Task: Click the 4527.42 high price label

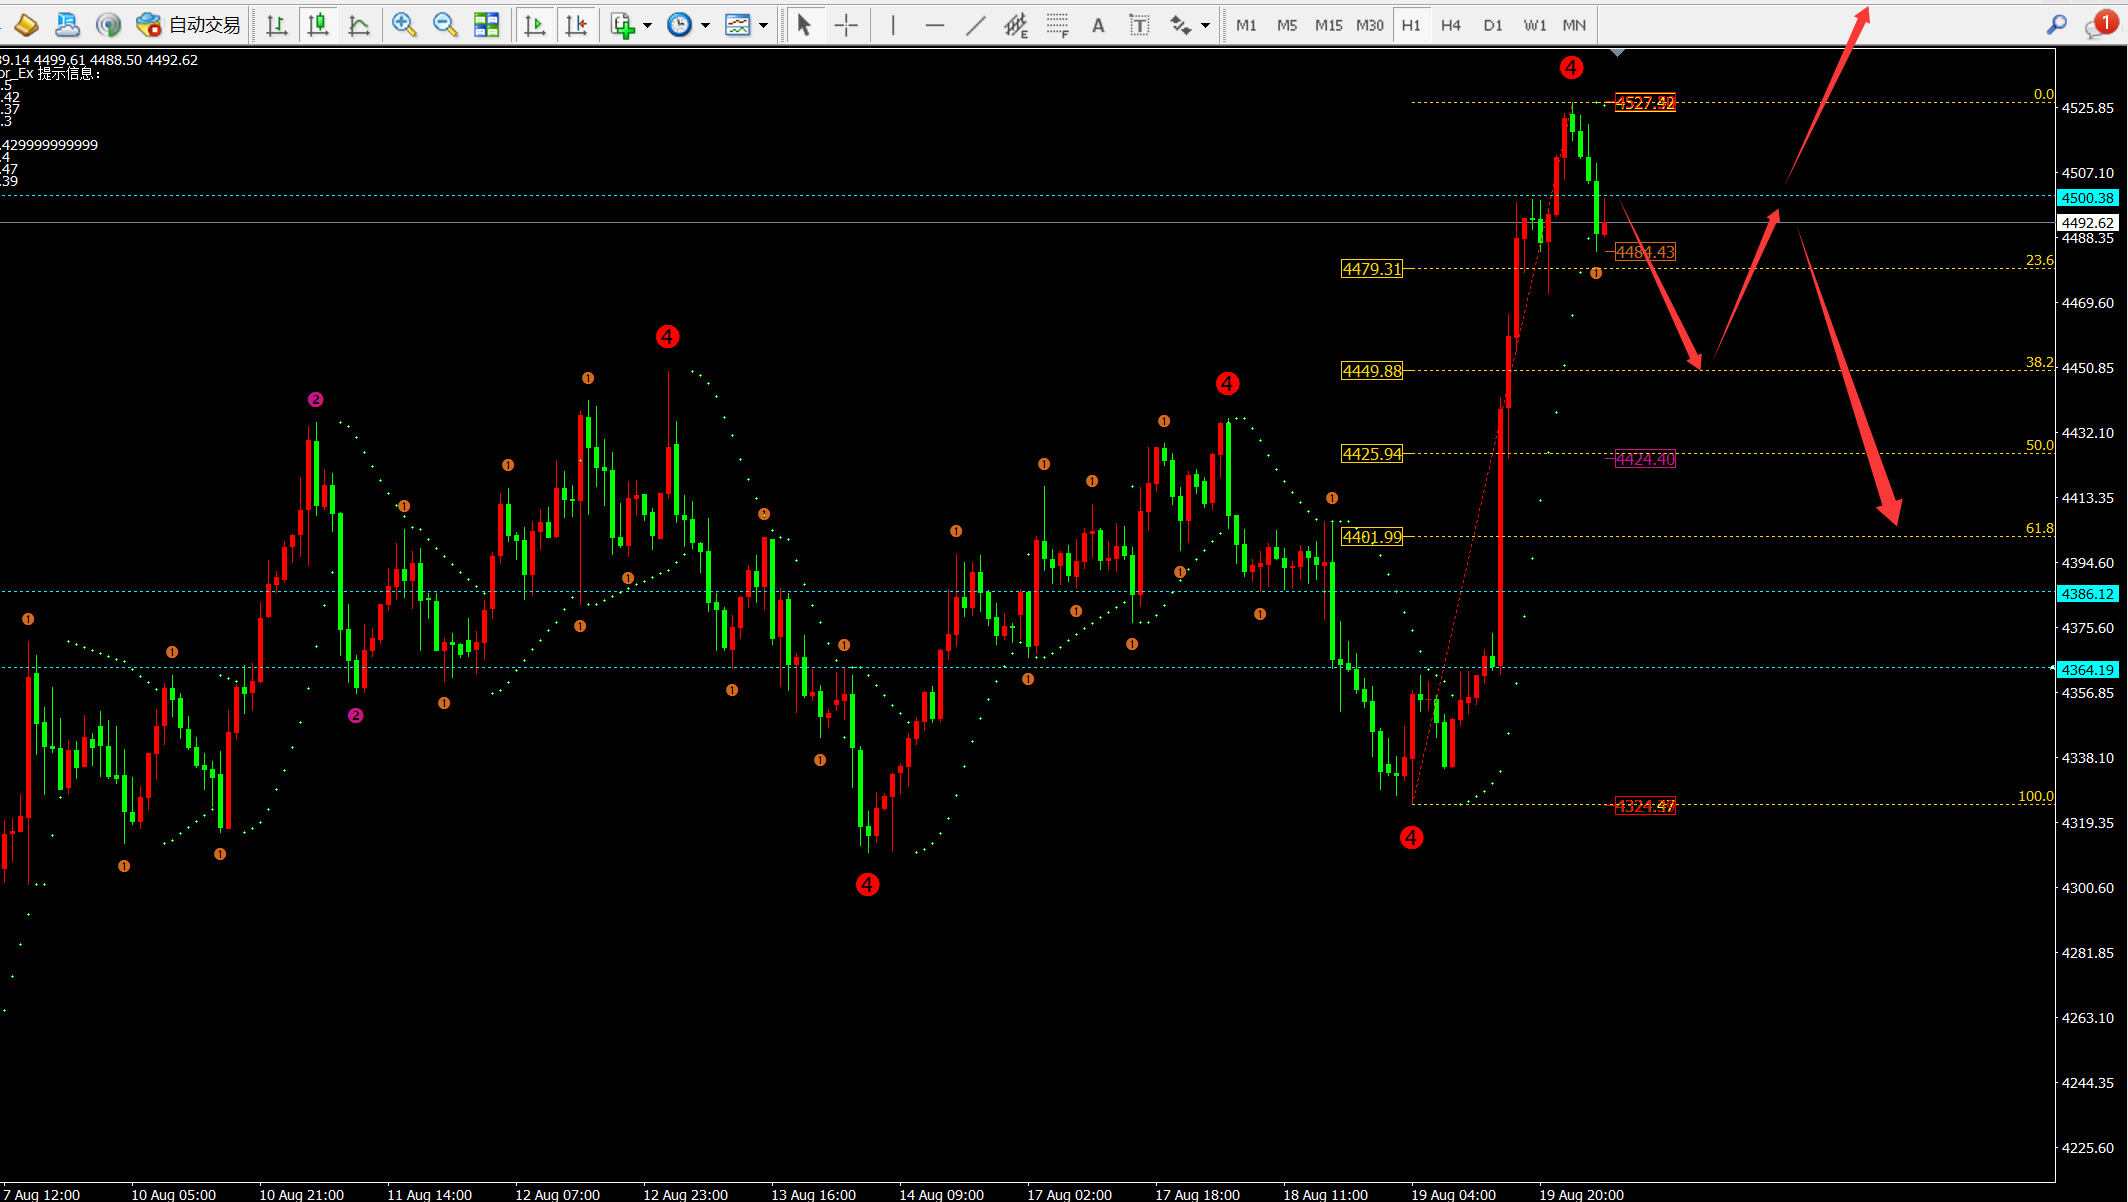Action: click(1645, 103)
